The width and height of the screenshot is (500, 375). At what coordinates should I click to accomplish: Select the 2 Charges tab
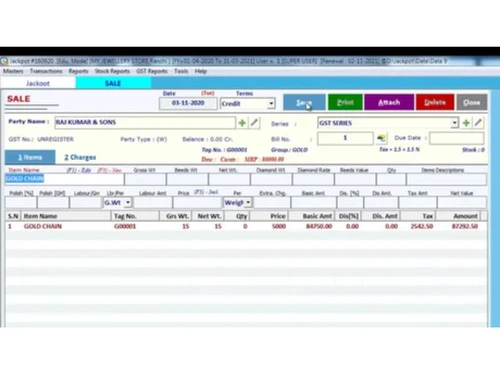(80, 157)
